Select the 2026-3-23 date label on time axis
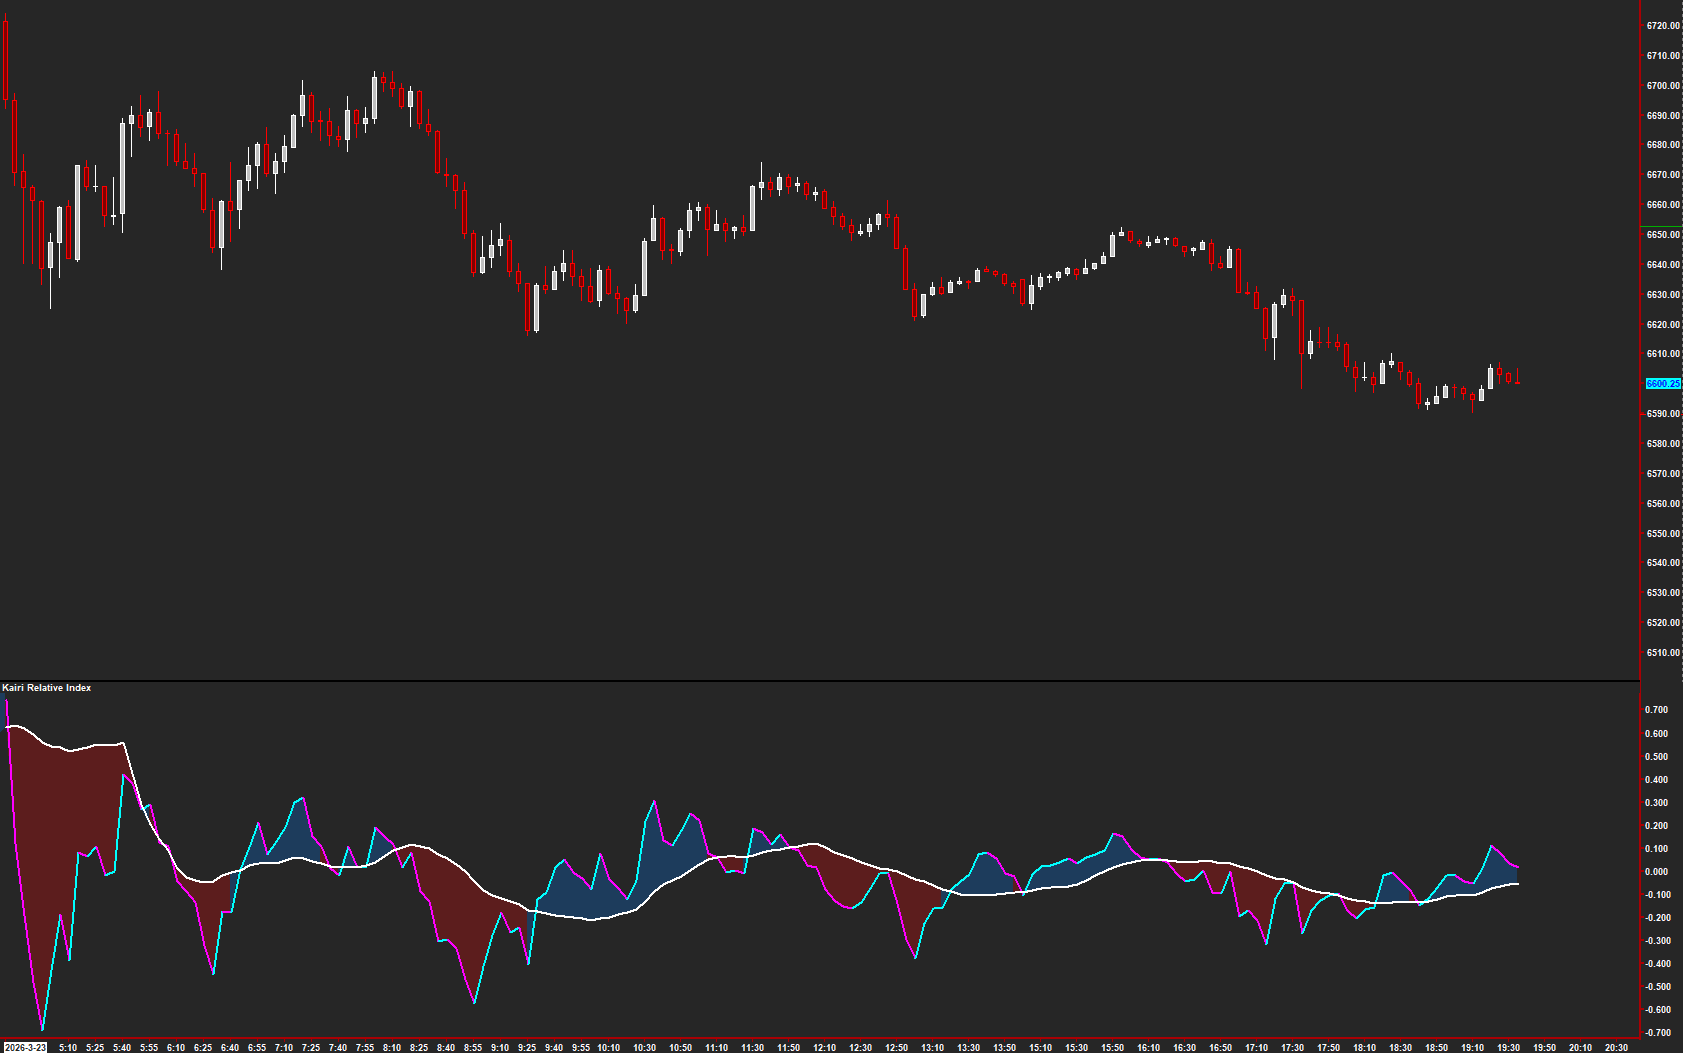Screen dimensions: 1683x1053 (x=24, y=1047)
